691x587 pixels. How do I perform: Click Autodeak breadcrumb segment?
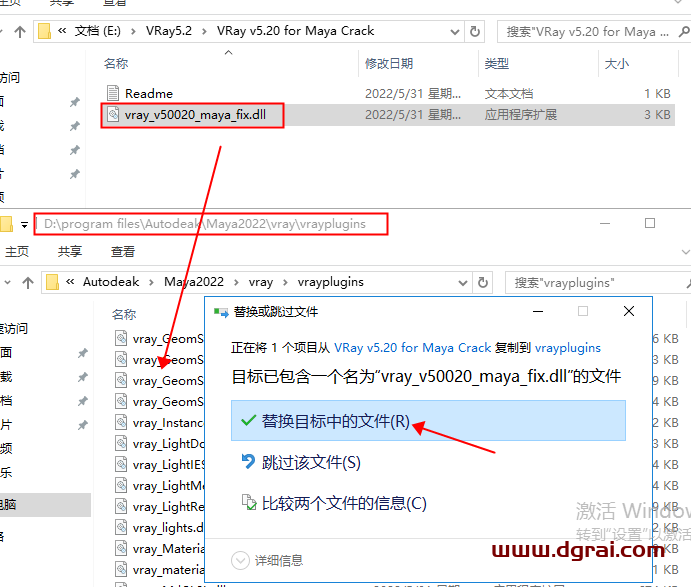(x=111, y=282)
